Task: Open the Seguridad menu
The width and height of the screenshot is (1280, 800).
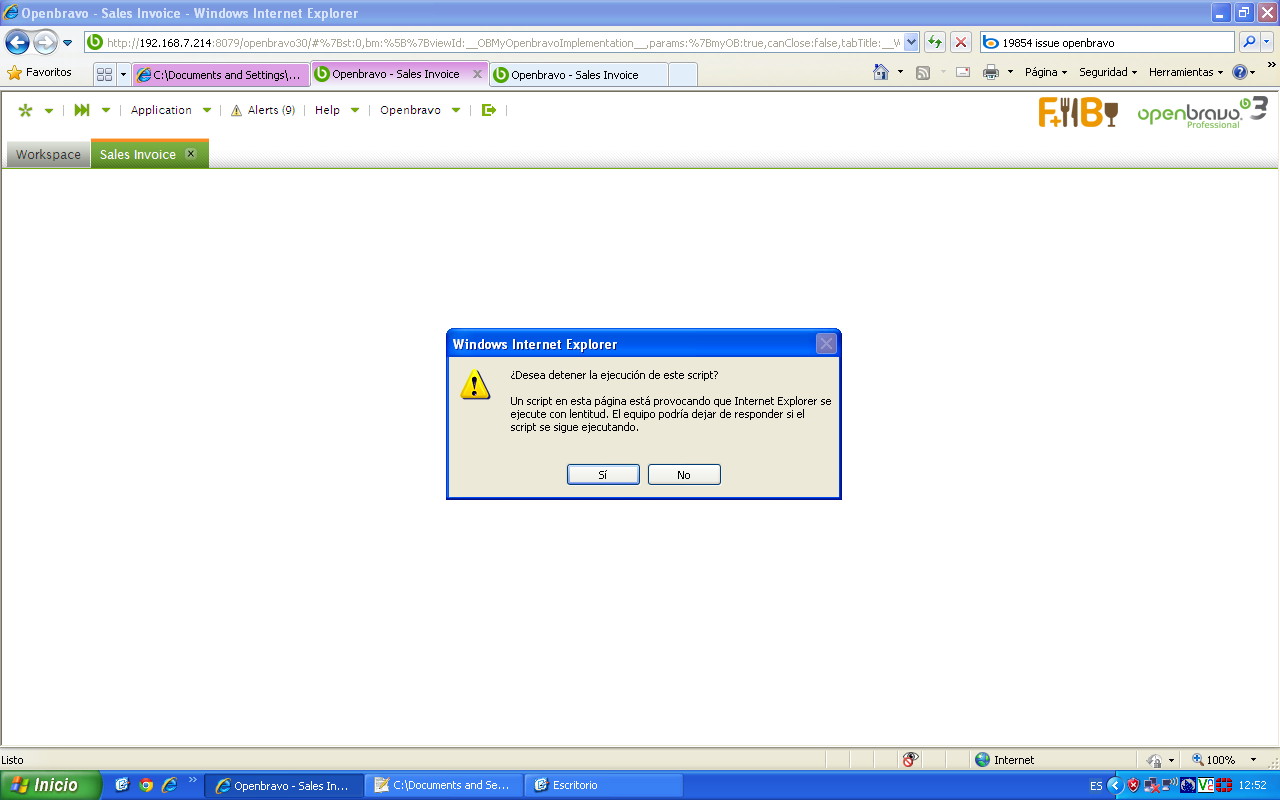Action: (x=1108, y=72)
